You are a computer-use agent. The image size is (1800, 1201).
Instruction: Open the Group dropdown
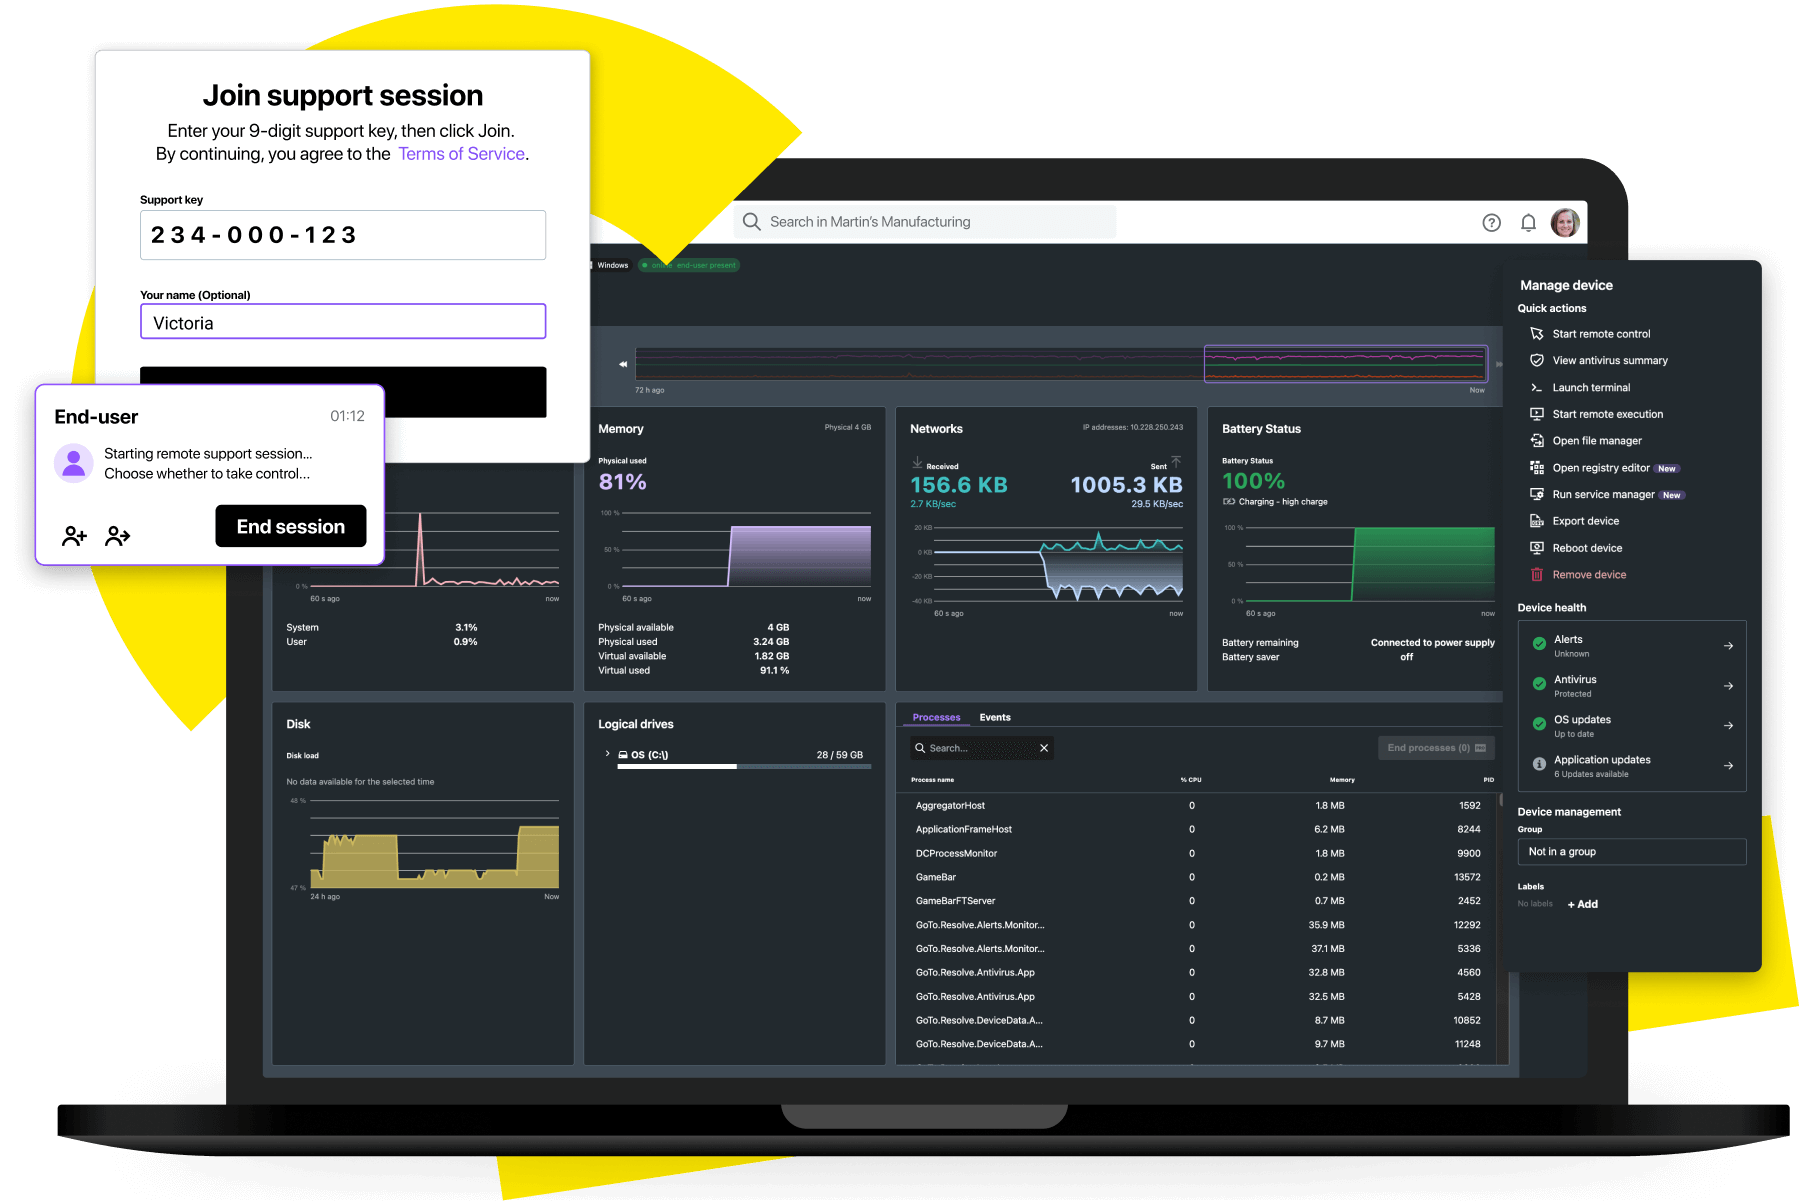[1631, 852]
